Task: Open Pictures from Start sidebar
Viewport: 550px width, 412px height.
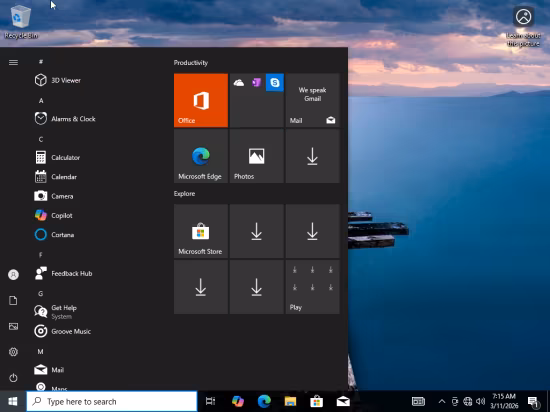Action: 13,326
